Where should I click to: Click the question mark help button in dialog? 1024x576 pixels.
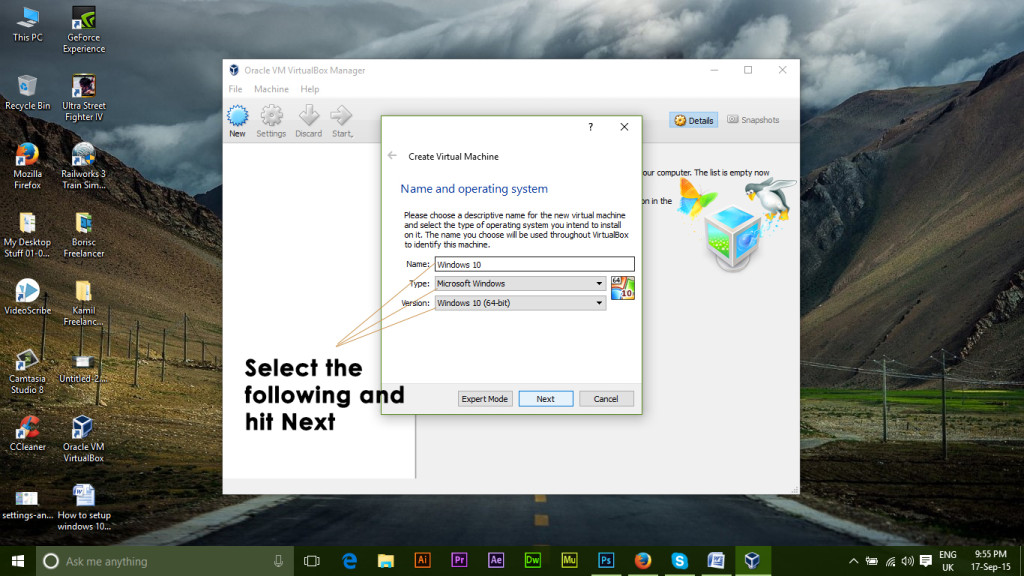pyautogui.click(x=590, y=127)
